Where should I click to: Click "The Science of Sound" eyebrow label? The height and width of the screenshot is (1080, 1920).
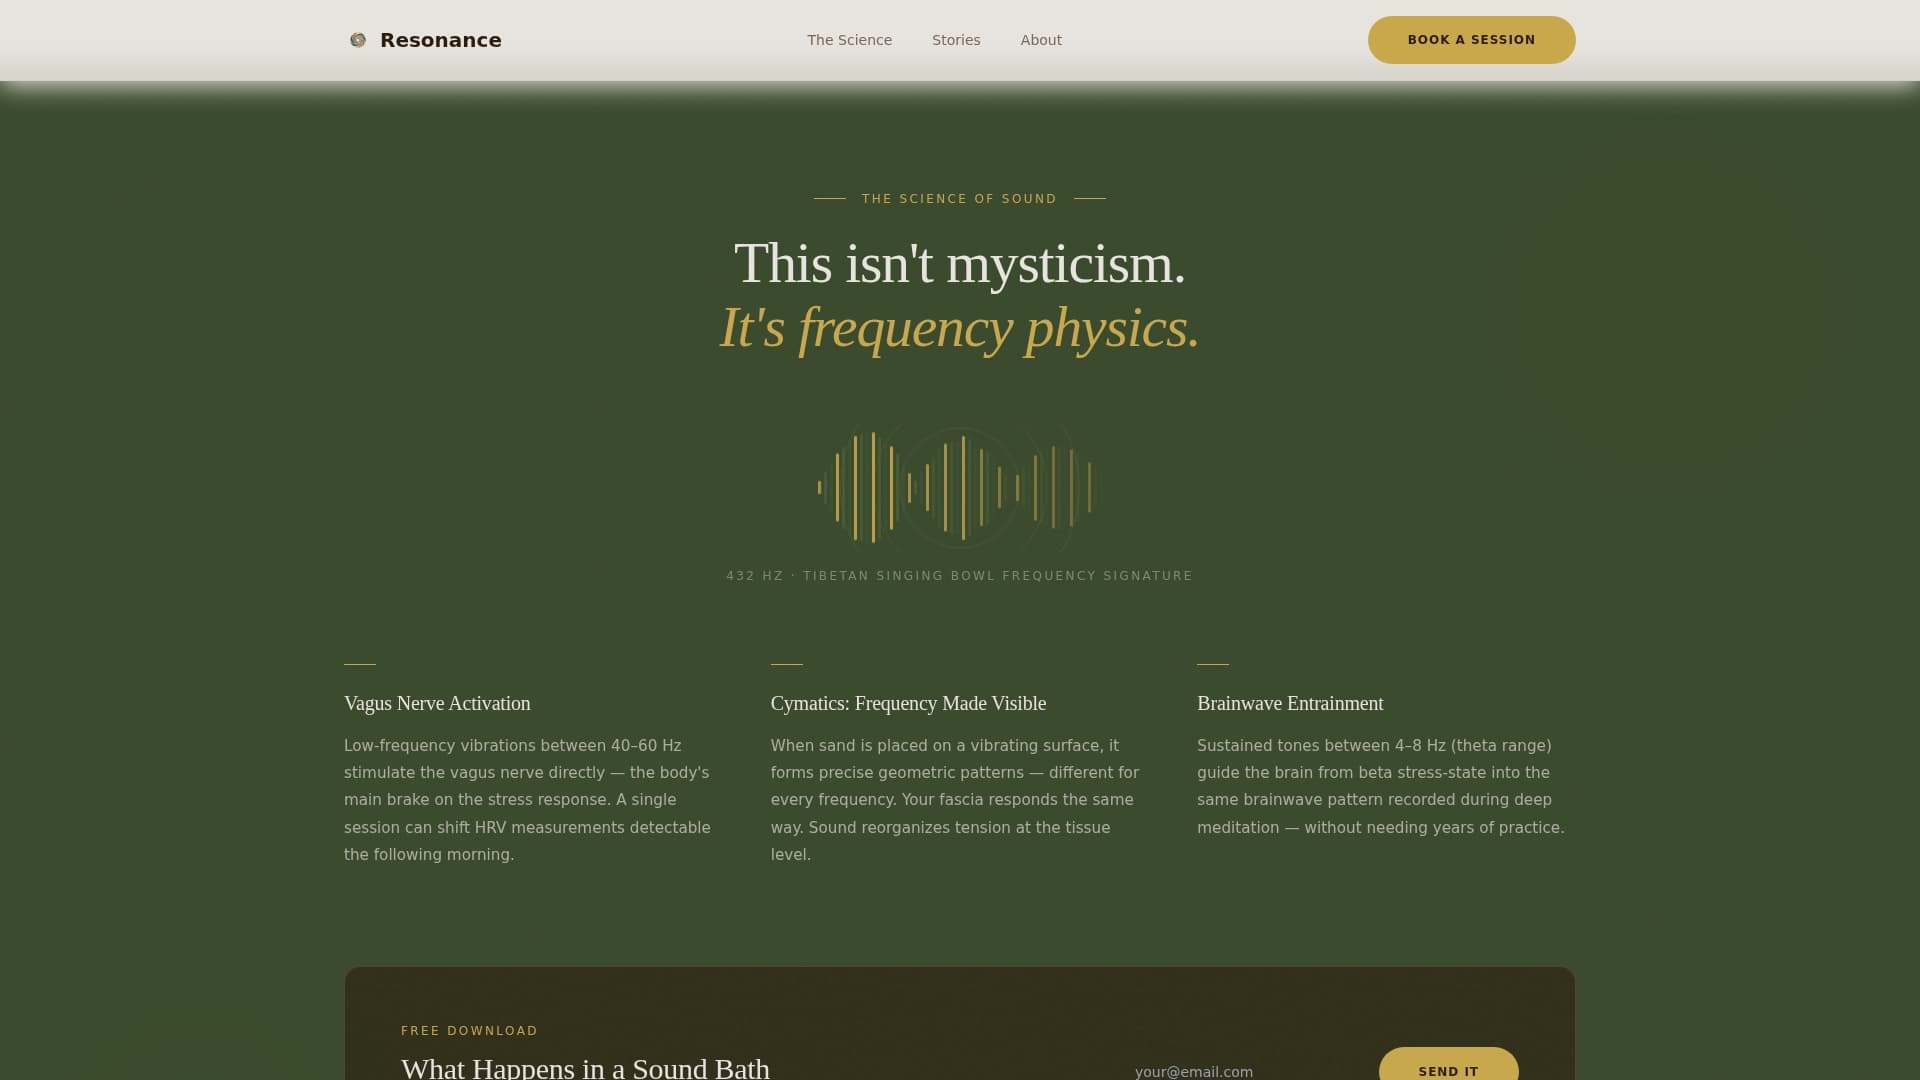coord(959,199)
